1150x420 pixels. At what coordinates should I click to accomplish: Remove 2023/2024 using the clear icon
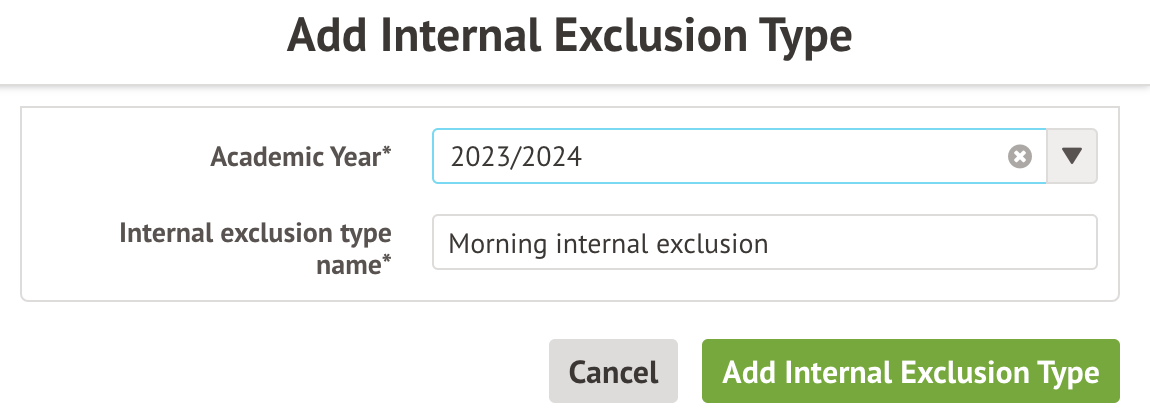point(1019,157)
